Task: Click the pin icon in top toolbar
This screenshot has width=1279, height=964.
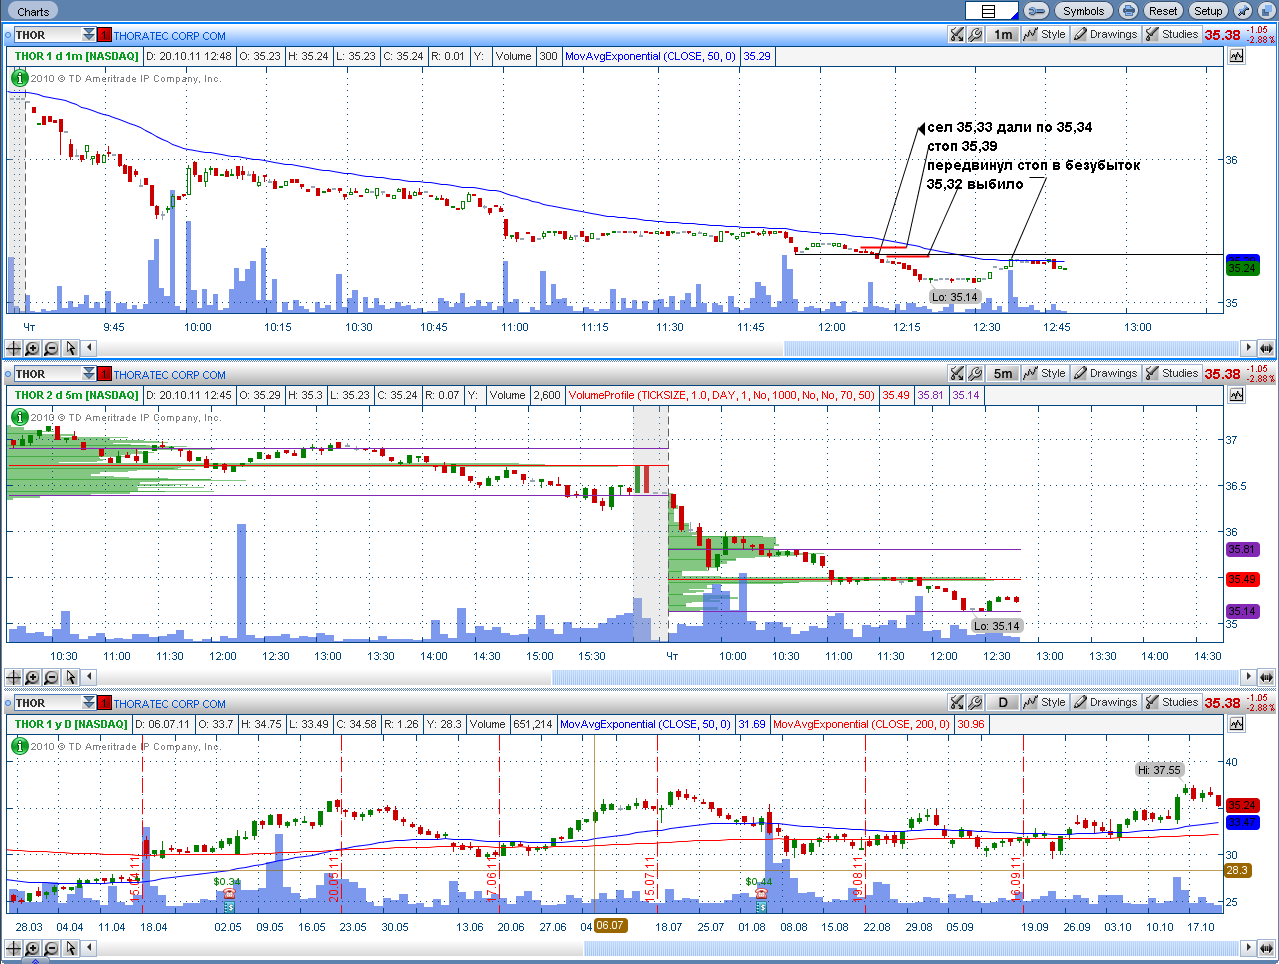Action: 1242,11
